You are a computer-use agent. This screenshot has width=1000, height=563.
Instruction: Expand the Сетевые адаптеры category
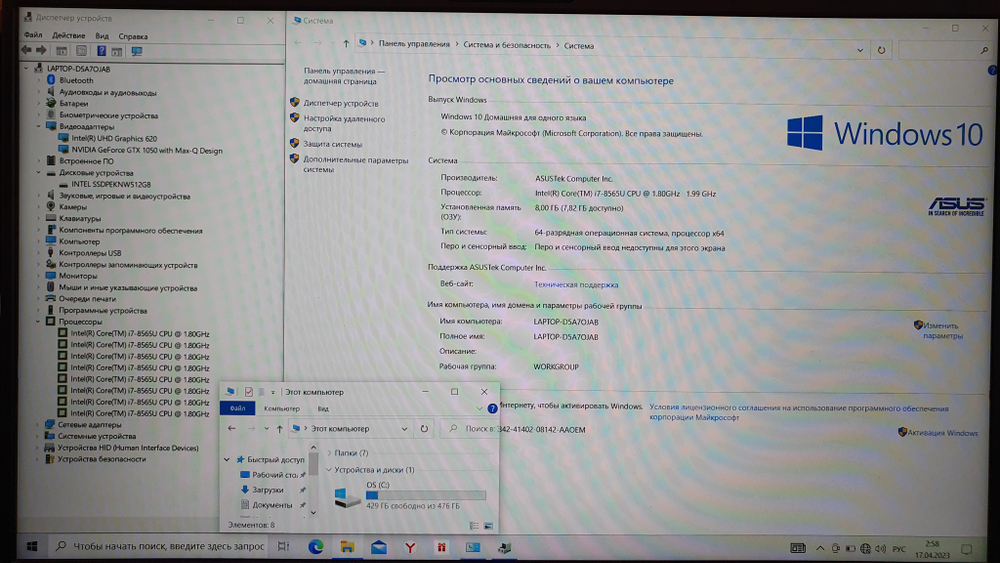click(38, 425)
